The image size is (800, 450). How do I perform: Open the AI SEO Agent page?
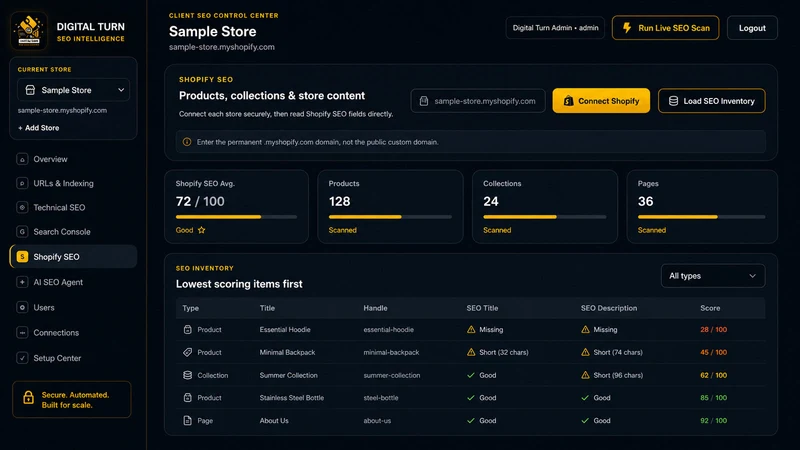point(73,282)
